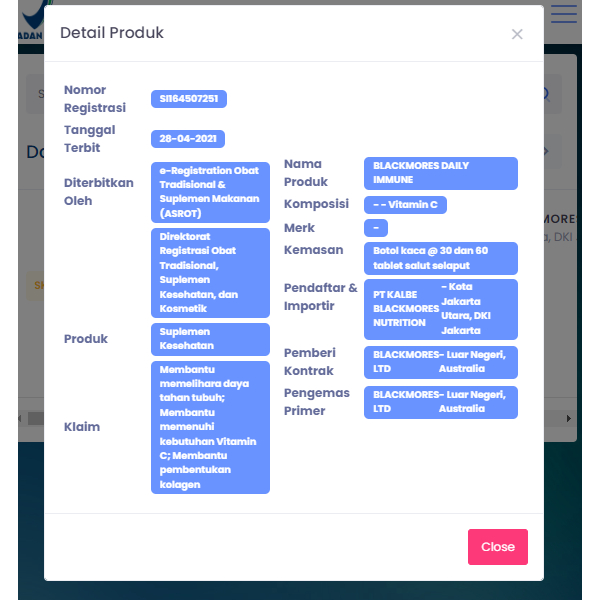Viewport: 600px width, 600px height.
Task: Close the Detail Produk dialog with X
Action: tap(517, 34)
